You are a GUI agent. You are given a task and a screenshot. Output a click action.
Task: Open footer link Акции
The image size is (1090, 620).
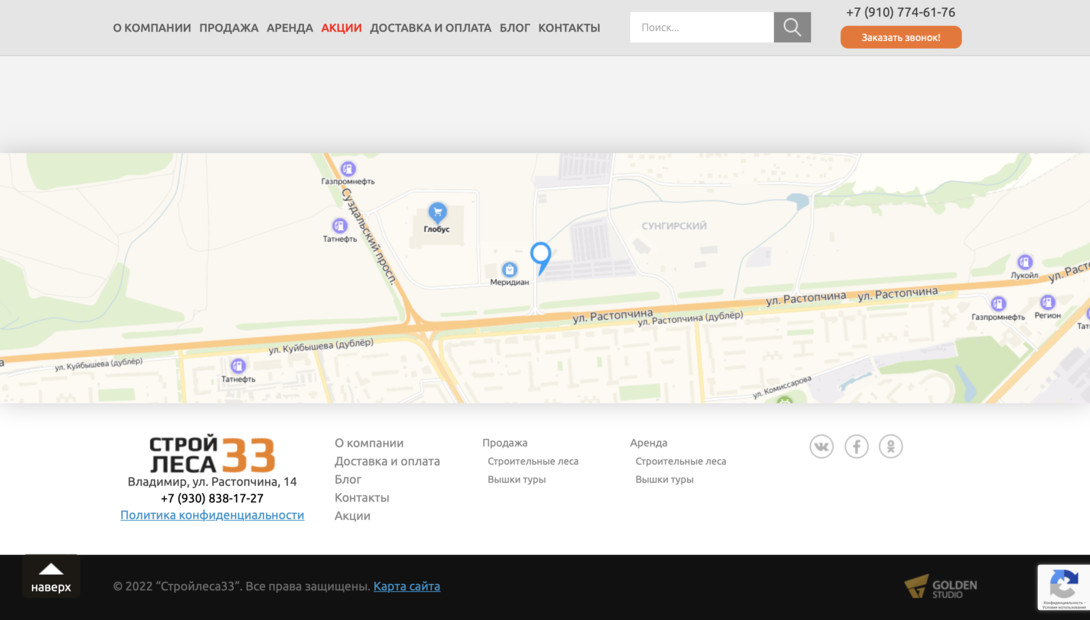pyautogui.click(x=352, y=515)
